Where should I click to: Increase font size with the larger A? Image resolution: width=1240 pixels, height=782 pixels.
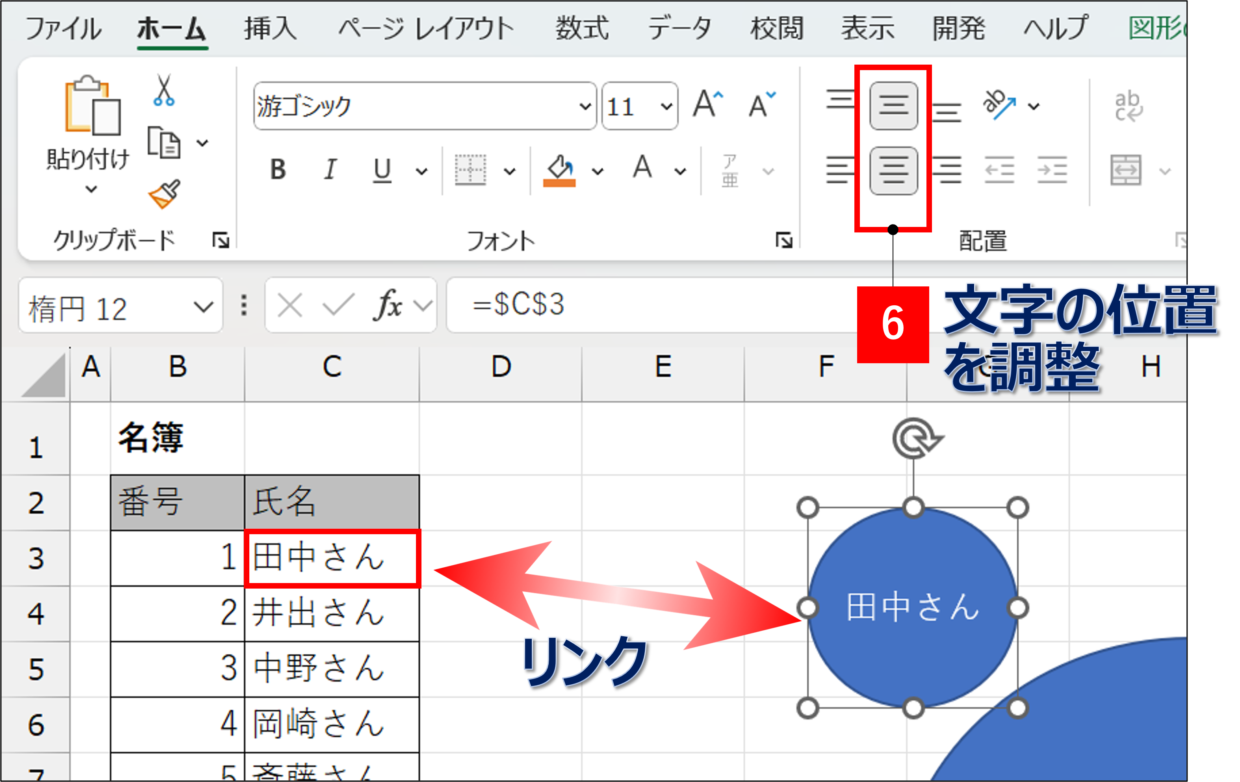[709, 105]
